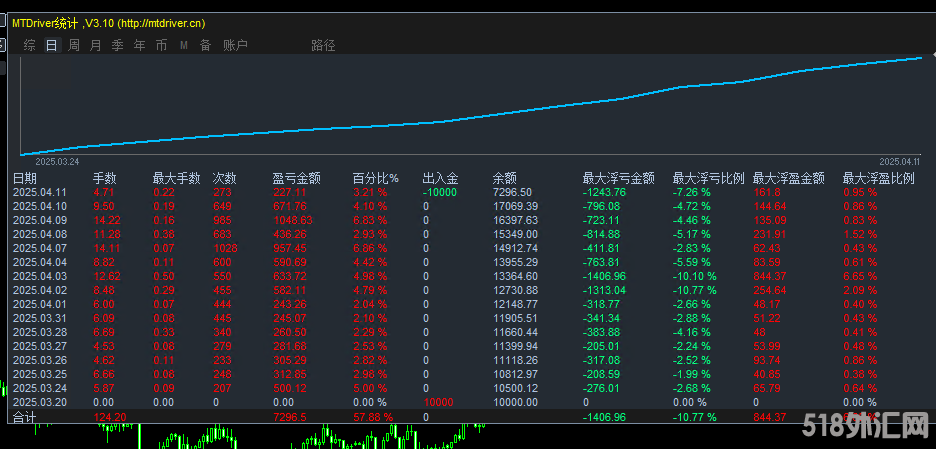Click the -1243.76 floating loss value
936x449 pixels.
click(x=604, y=192)
